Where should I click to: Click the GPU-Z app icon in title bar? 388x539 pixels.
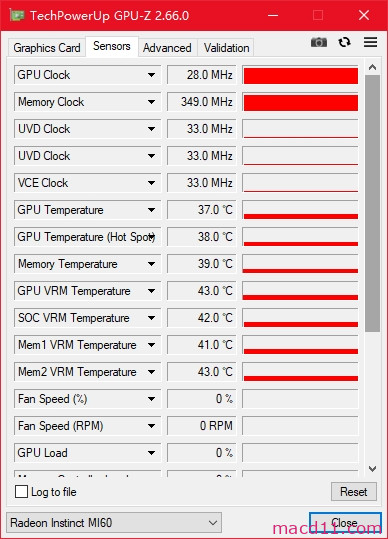[17, 15]
